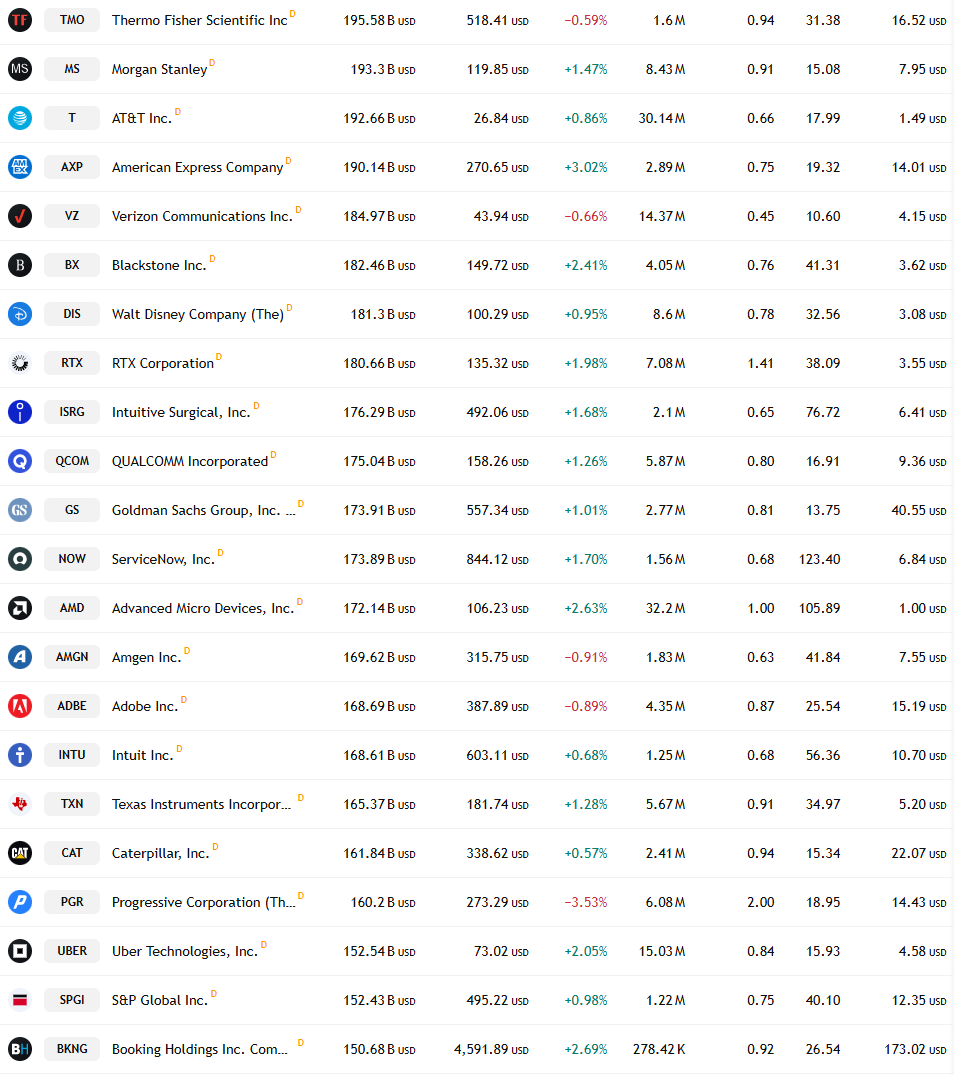Image resolution: width=954 pixels, height=1075 pixels.
Task: Click Amgen -0.91% change value
Action: click(x=585, y=657)
